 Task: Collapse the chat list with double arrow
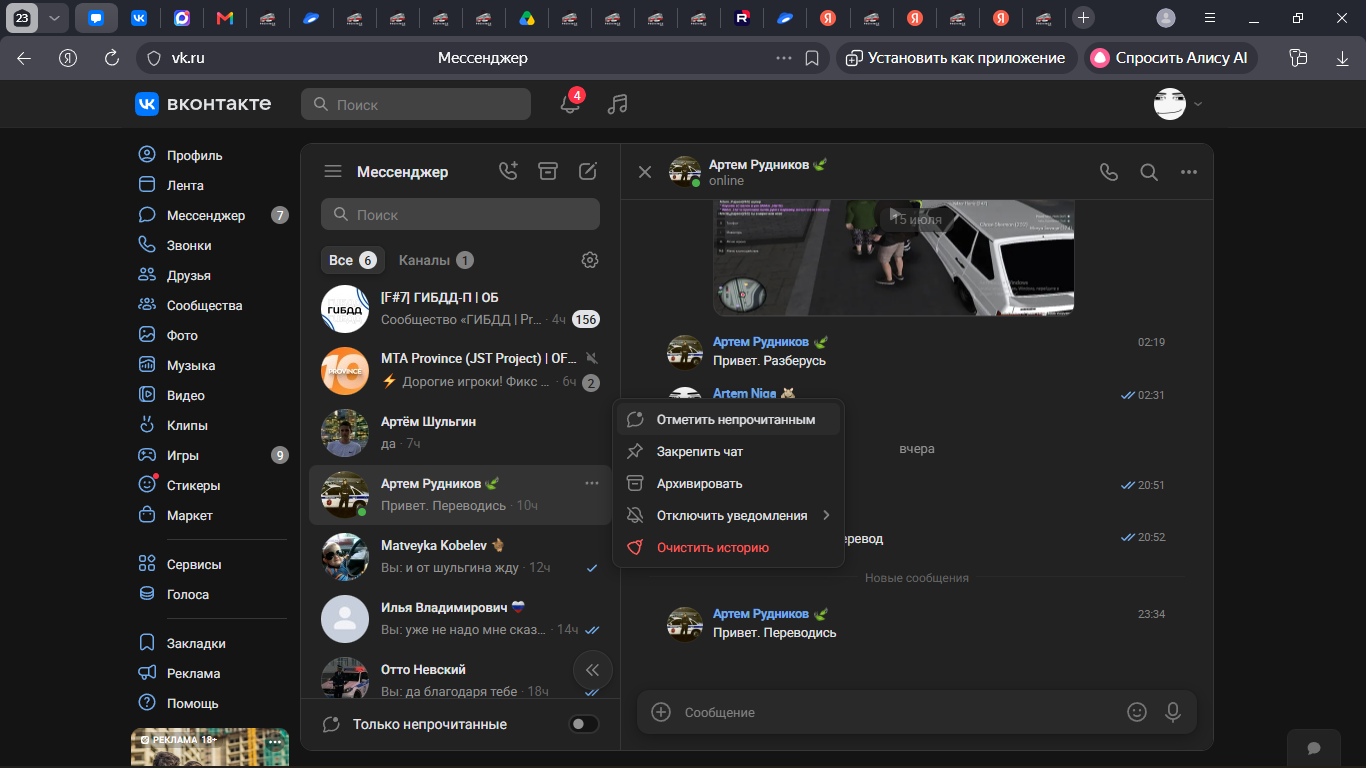click(x=592, y=670)
